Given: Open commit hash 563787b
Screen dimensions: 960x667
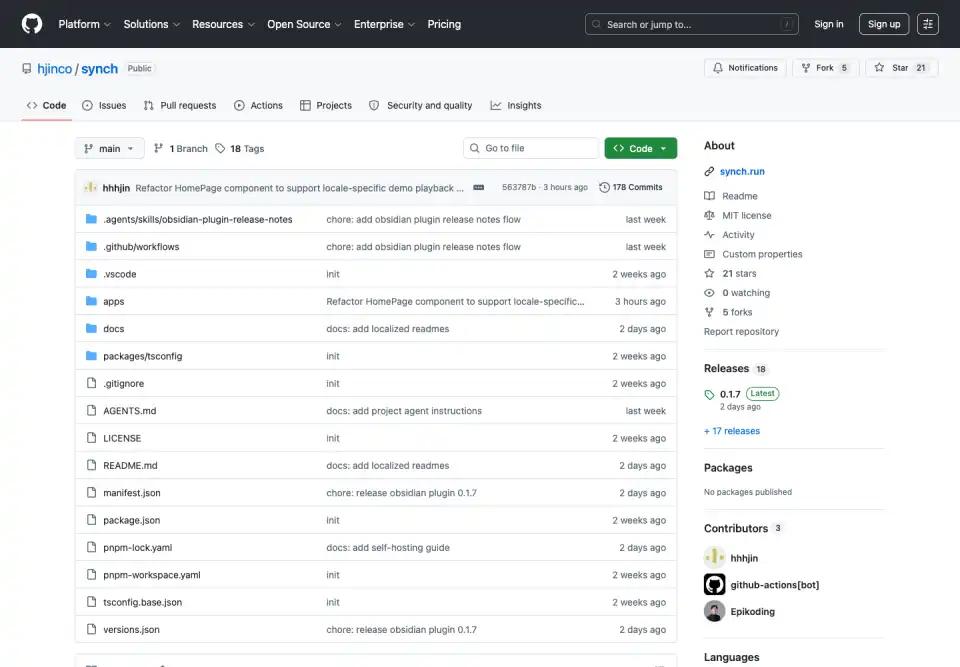Looking at the screenshot, I should tap(519, 187).
